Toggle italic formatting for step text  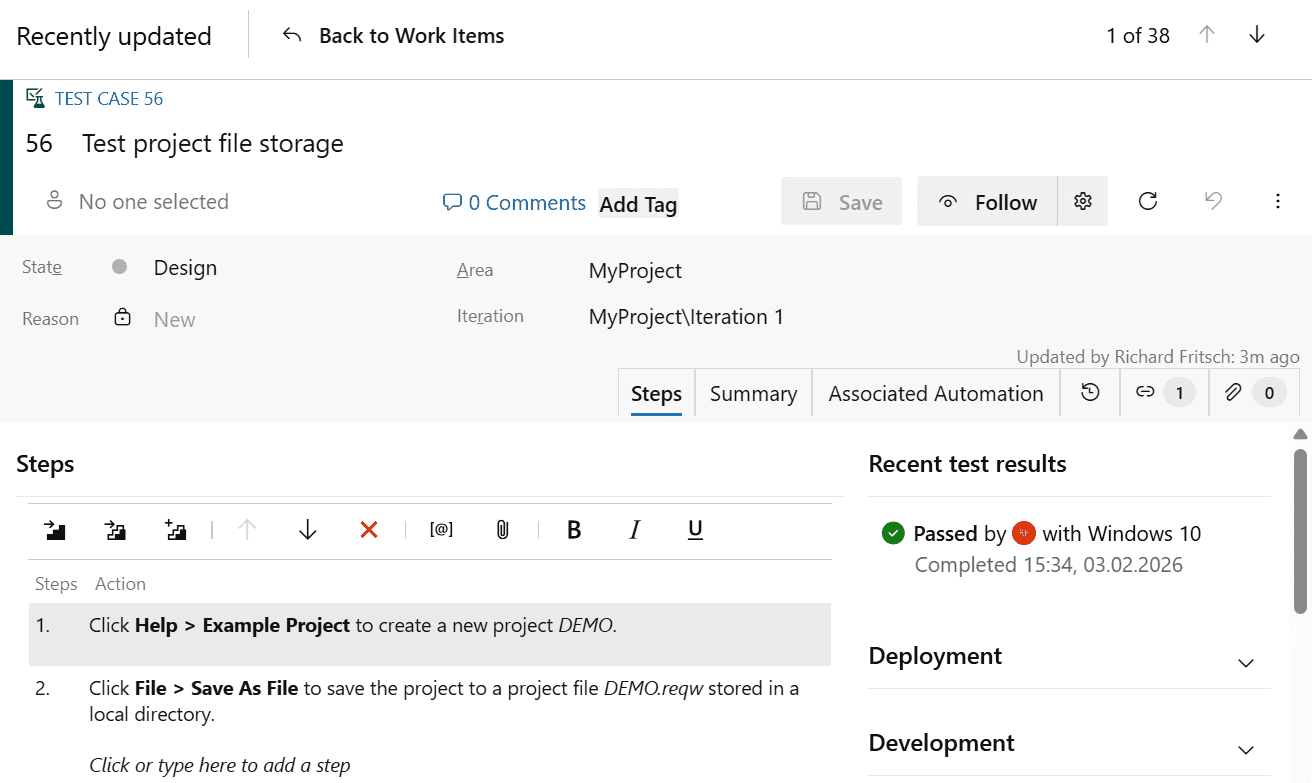635,530
